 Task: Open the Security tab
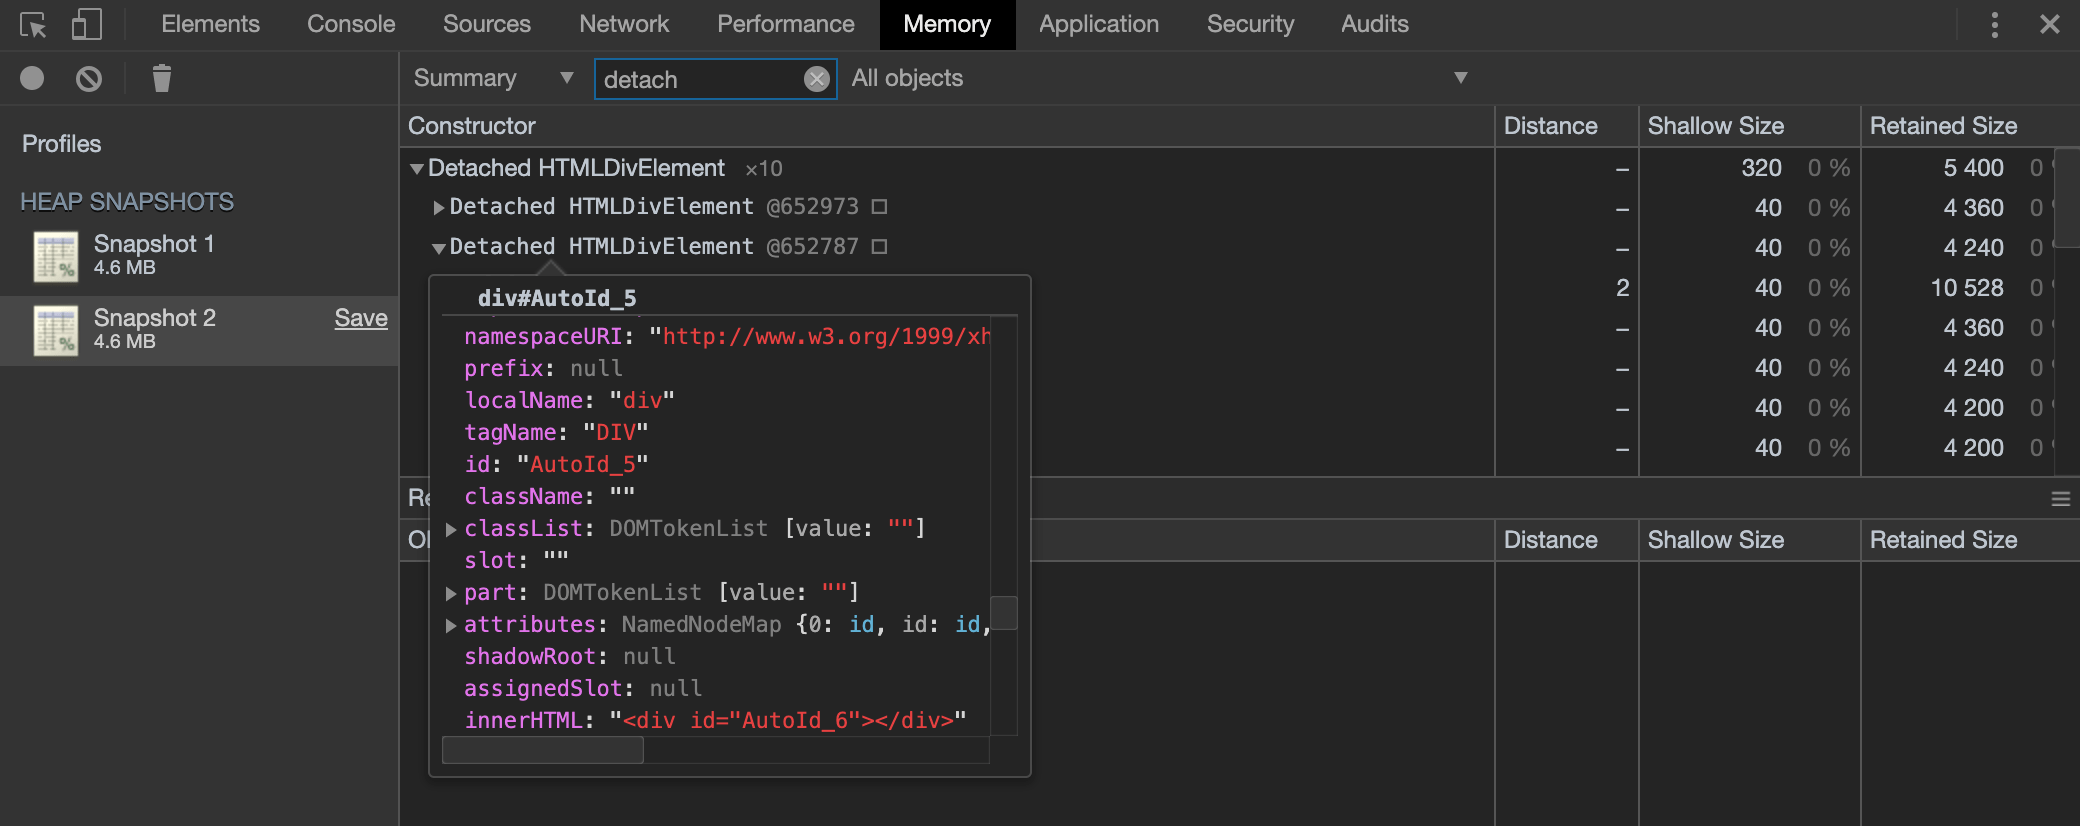pyautogui.click(x=1250, y=24)
